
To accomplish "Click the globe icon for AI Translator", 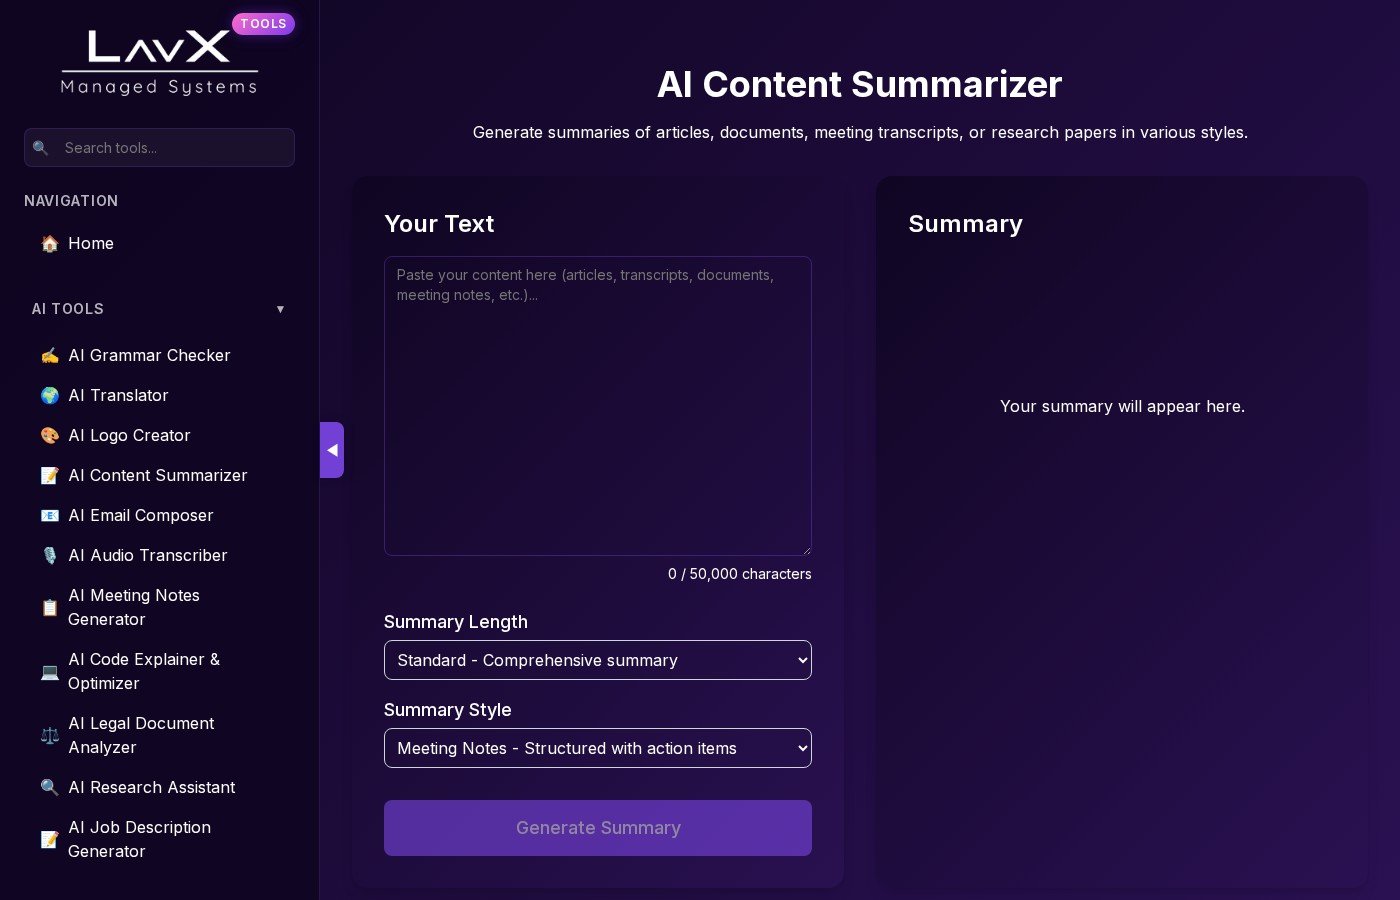I will 49,396.
